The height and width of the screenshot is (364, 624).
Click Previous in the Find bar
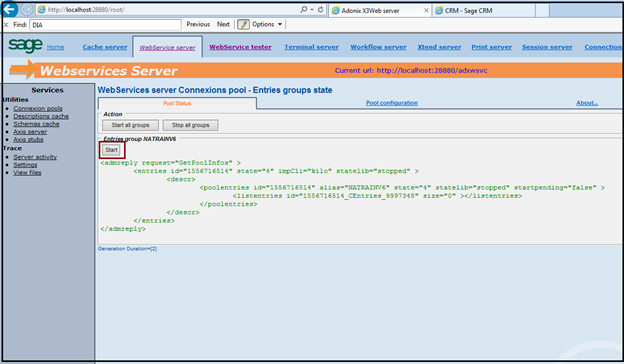(x=198, y=24)
